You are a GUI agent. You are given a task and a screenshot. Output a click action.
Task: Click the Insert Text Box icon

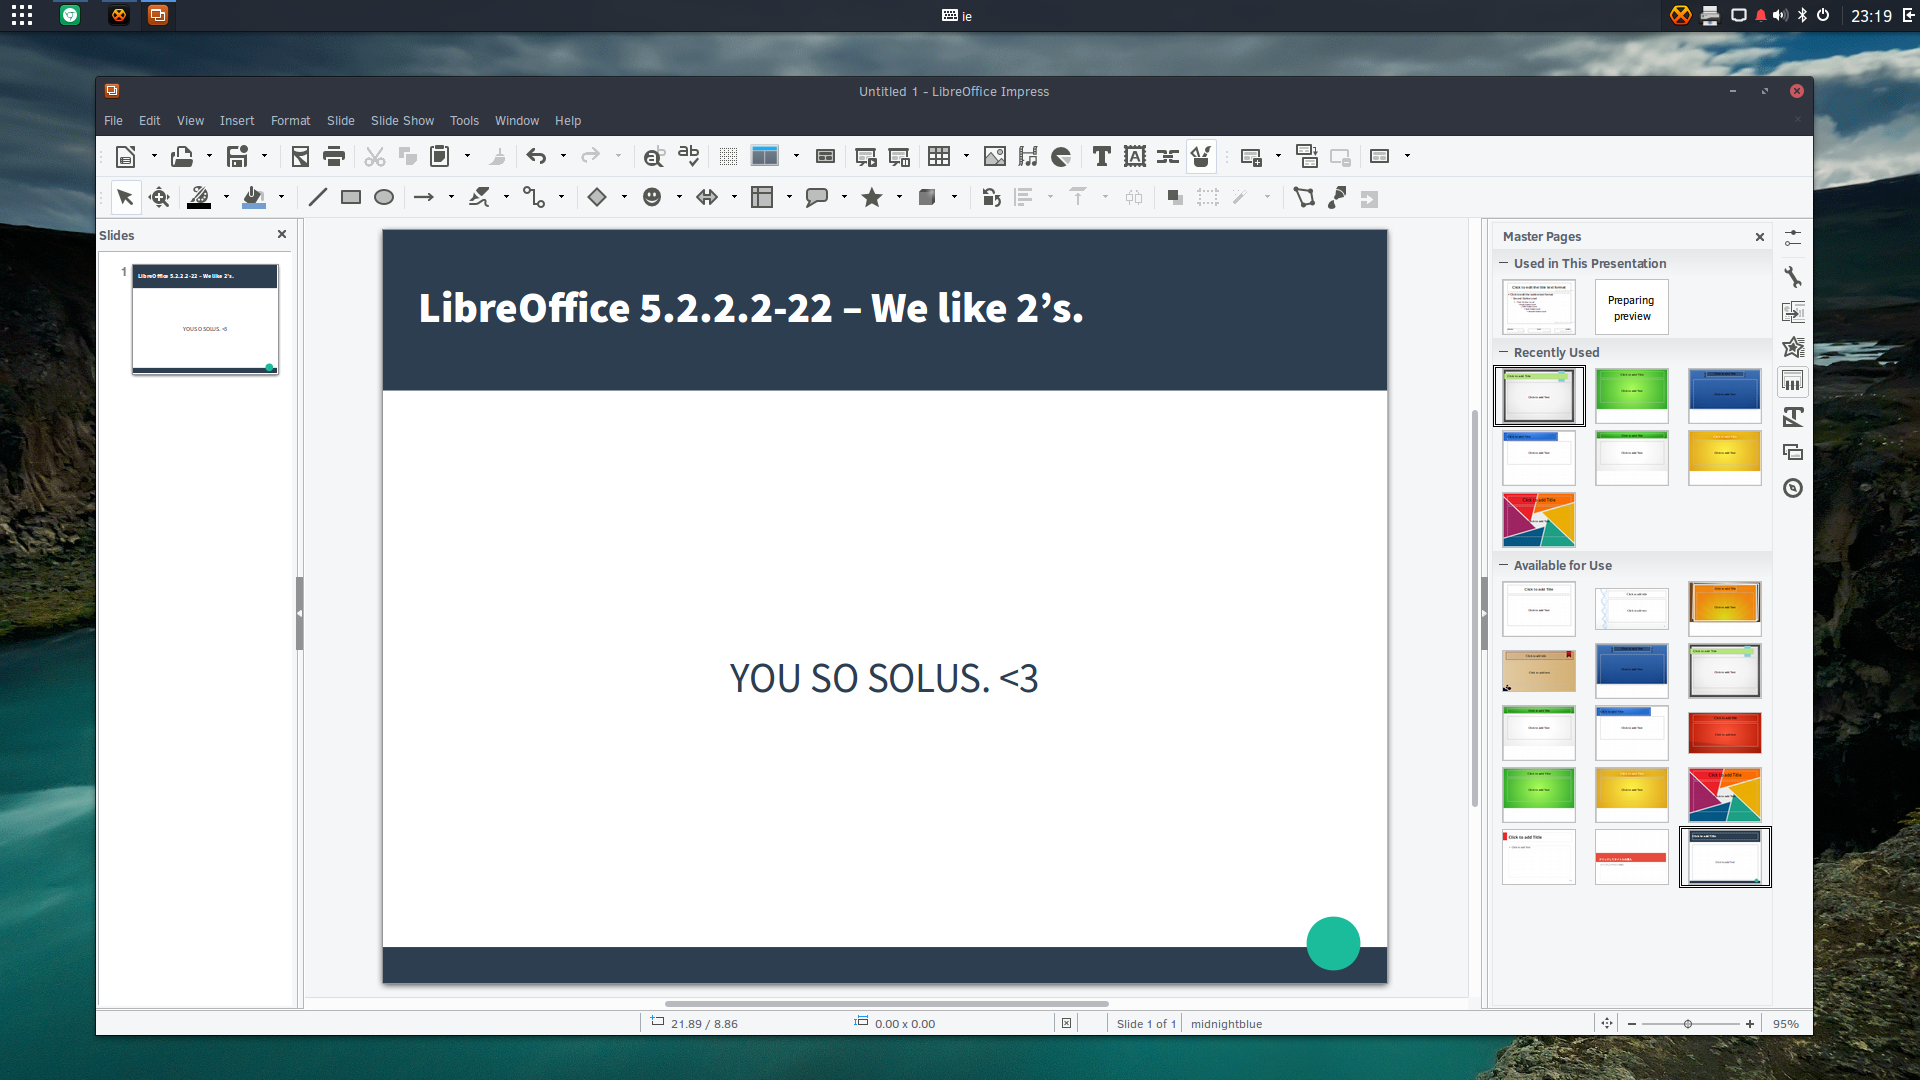[1101, 156]
